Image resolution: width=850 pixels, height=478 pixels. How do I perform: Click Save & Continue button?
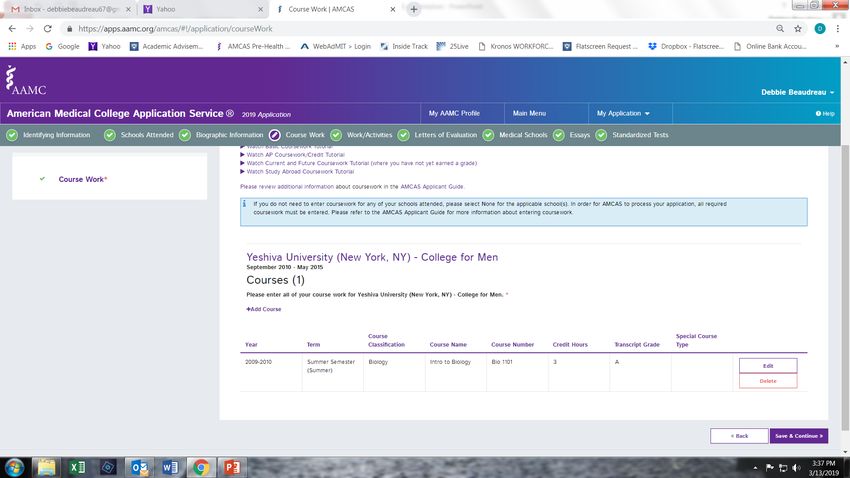pyautogui.click(x=799, y=436)
